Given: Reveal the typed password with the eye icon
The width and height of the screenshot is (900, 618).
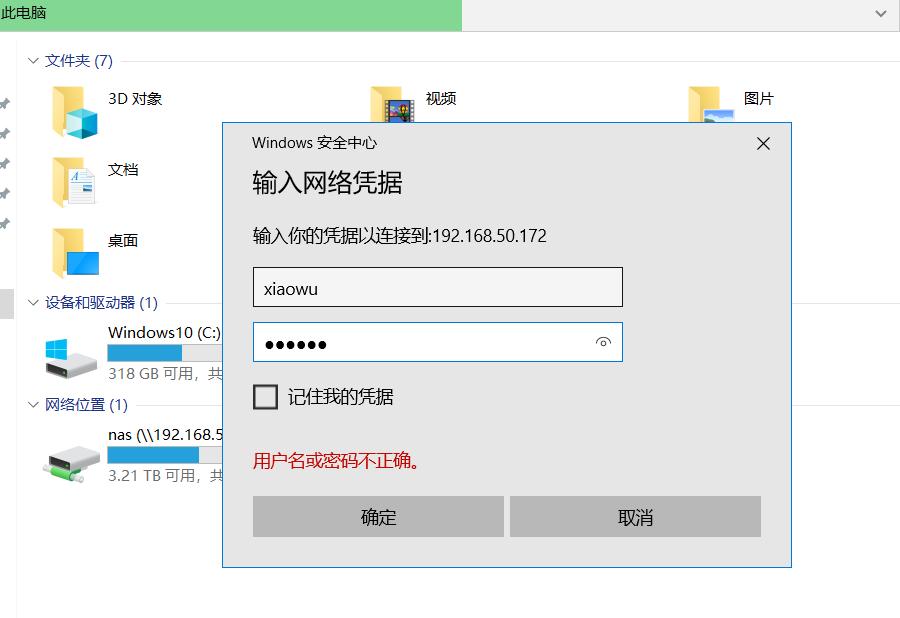Looking at the screenshot, I should [603, 342].
